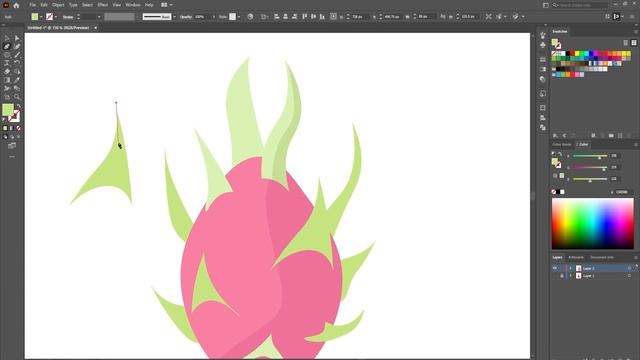Open the Swatch Libraries menu icon
This screenshot has height=360, width=640.
pos(556,136)
